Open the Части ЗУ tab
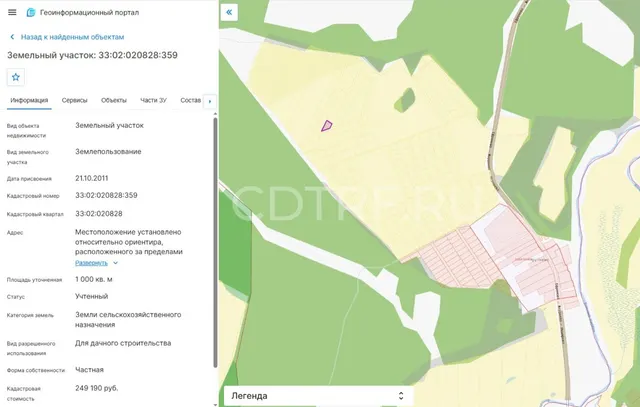 [x=153, y=100]
